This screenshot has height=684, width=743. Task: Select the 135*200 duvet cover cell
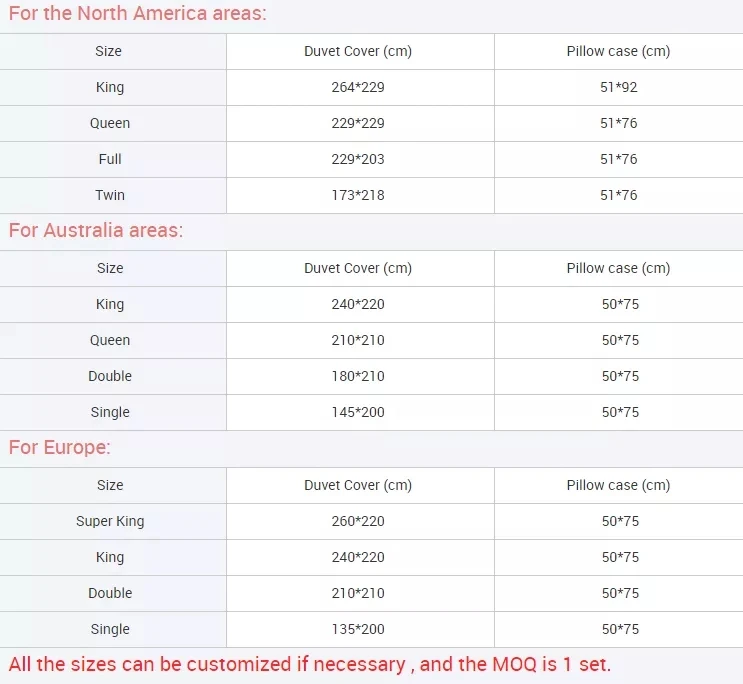(x=358, y=629)
